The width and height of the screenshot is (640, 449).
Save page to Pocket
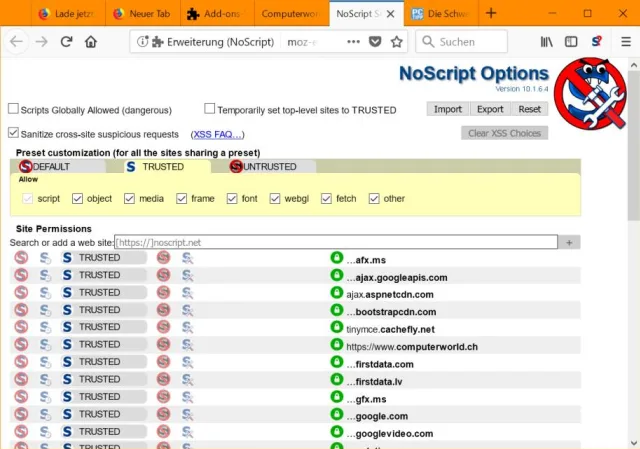click(x=375, y=42)
